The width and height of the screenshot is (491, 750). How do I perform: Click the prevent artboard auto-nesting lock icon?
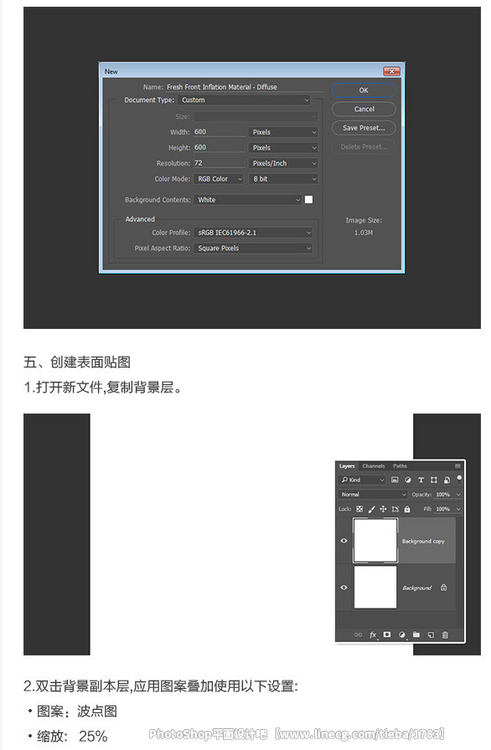(x=395, y=509)
